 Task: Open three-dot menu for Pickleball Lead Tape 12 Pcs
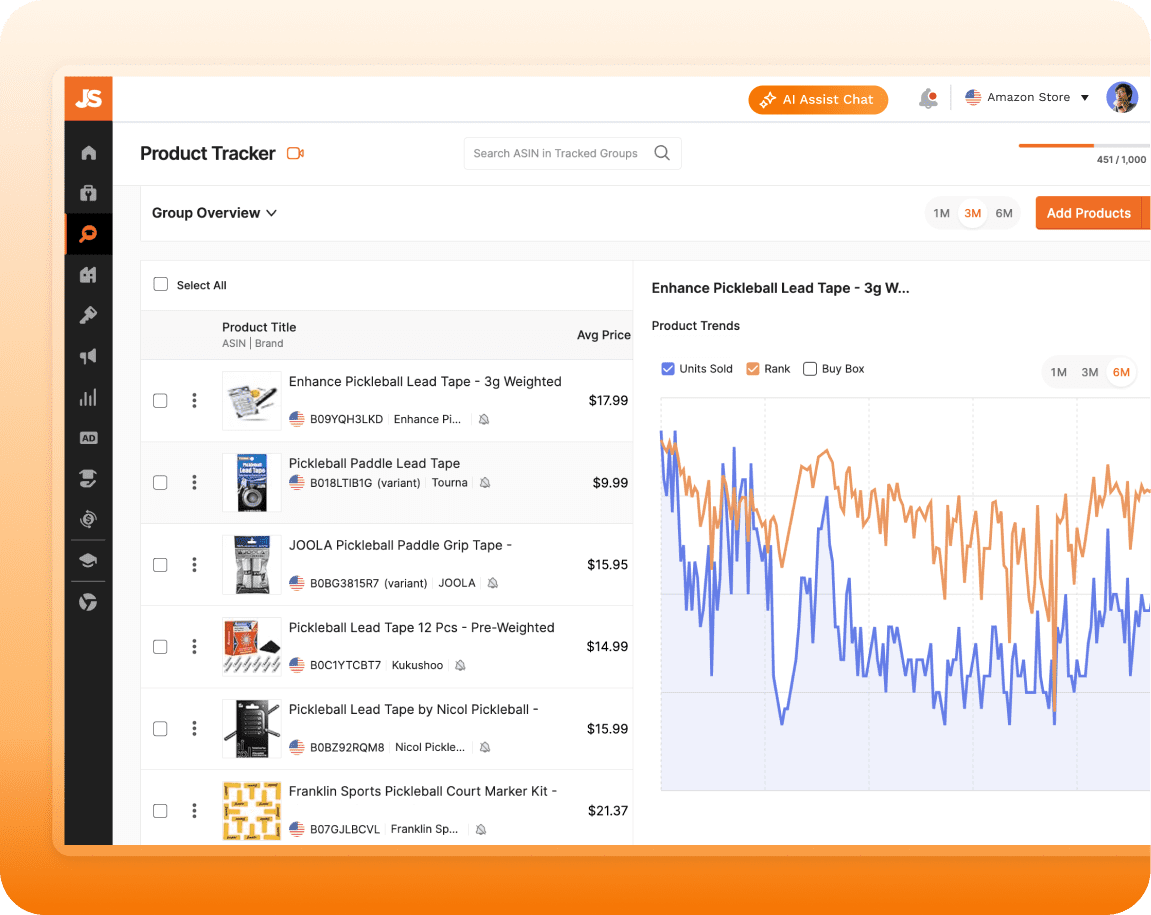coord(195,646)
